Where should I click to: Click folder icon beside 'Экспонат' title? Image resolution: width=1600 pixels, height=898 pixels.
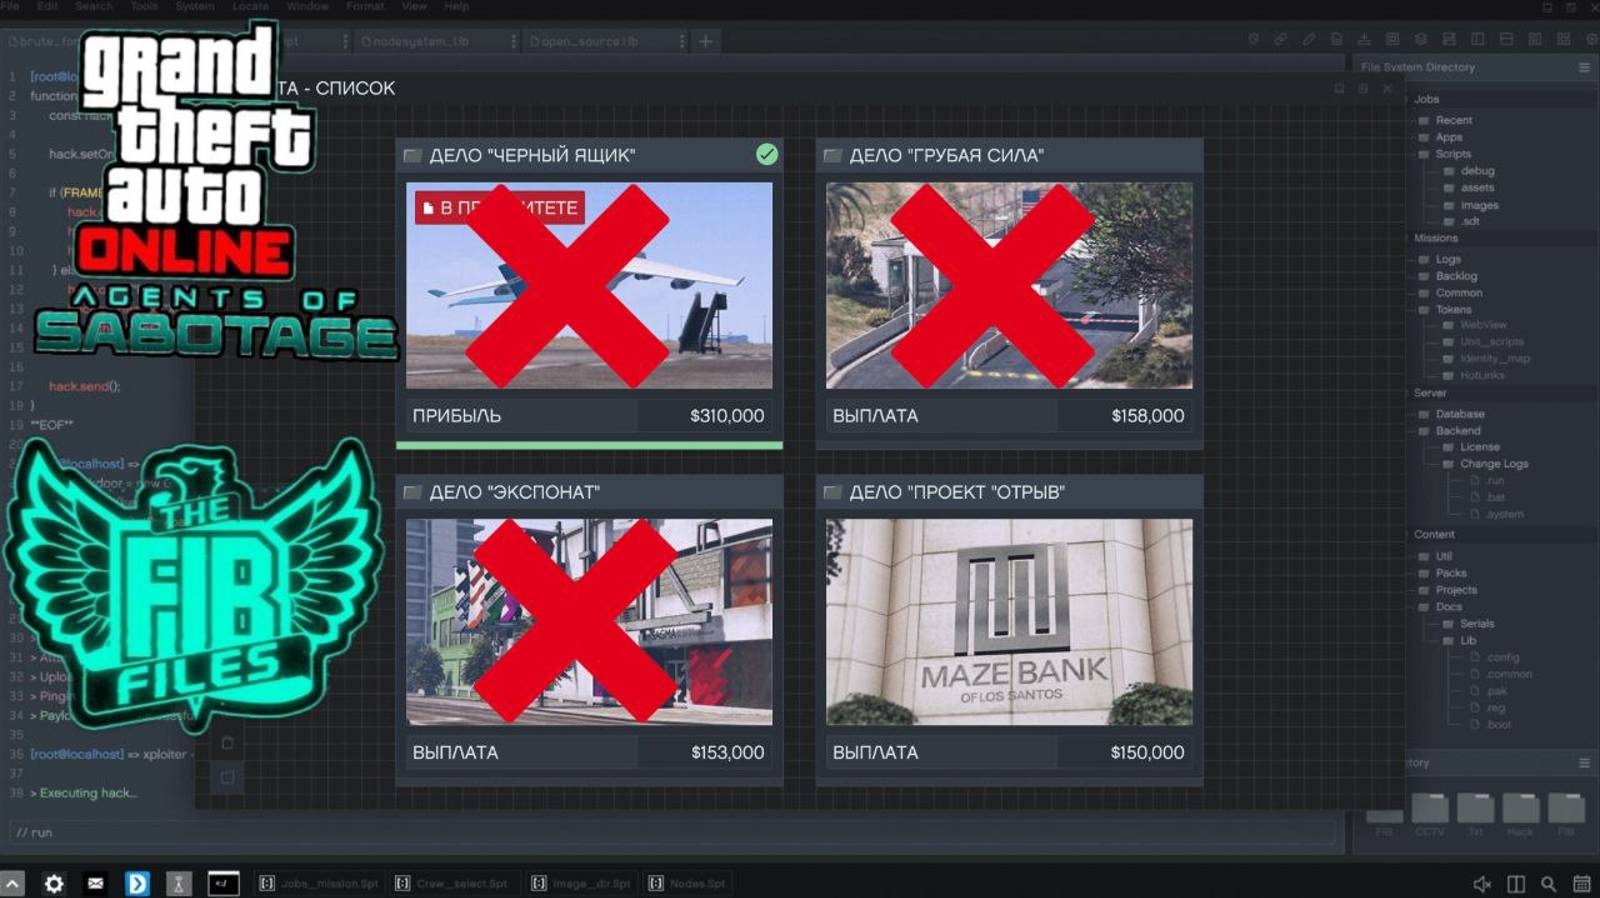point(412,492)
